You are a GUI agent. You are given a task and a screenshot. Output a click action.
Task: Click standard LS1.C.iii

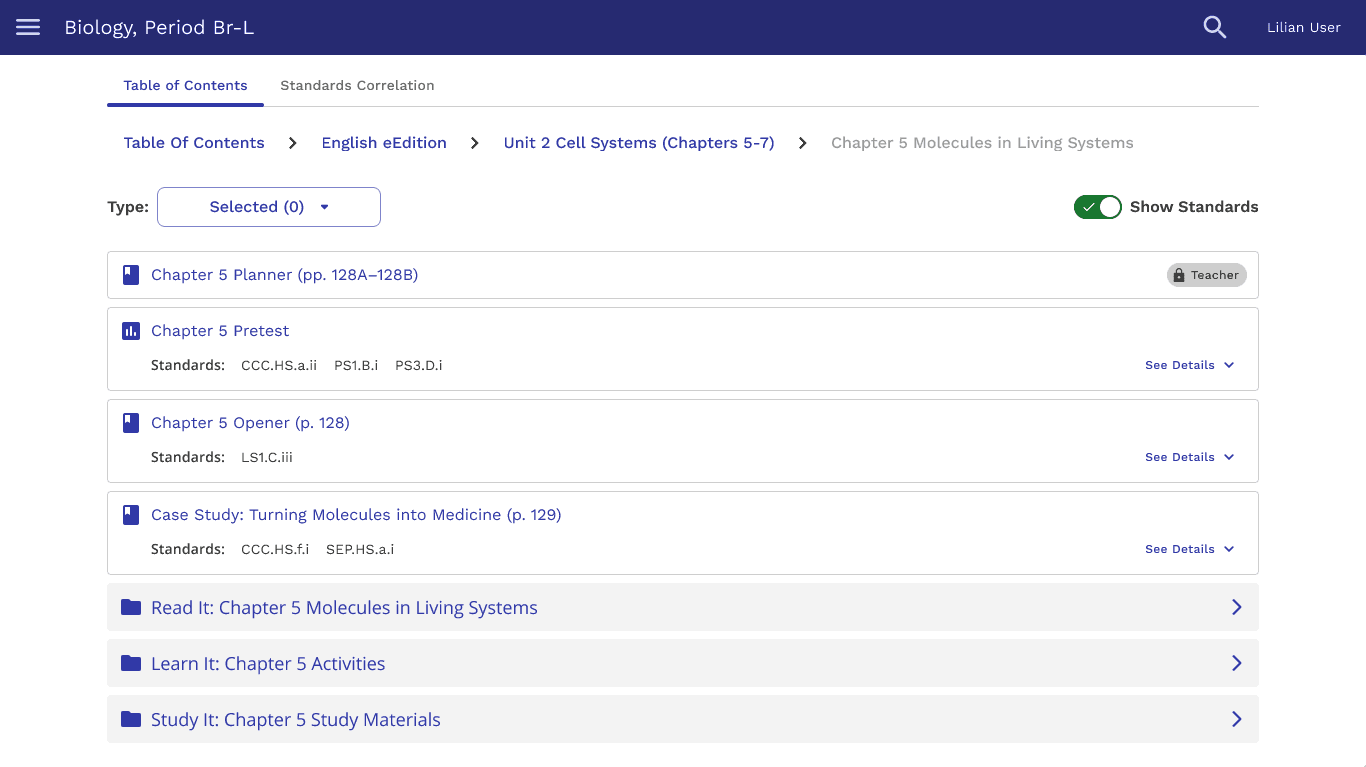point(267,457)
